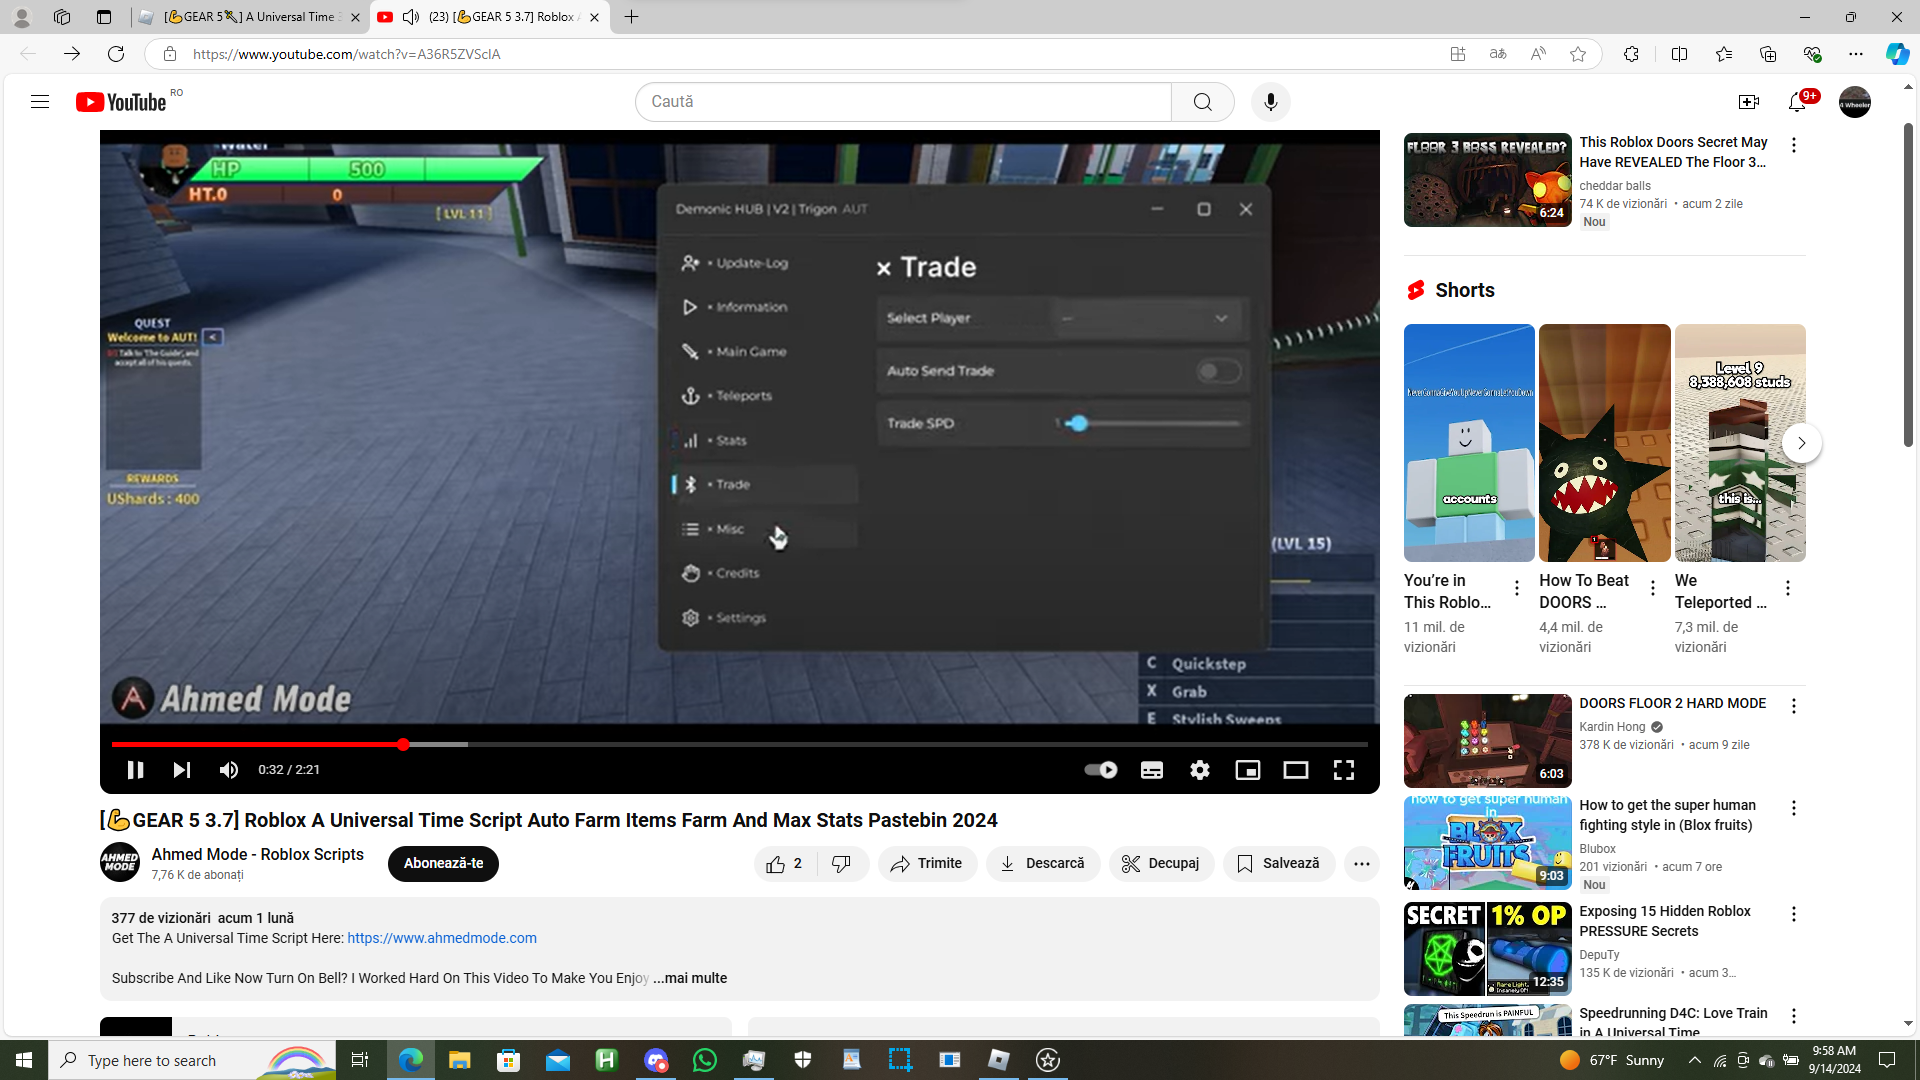Open YouTube notifications bell
Image resolution: width=1920 pixels, height=1080 pixels.
pos(1797,102)
